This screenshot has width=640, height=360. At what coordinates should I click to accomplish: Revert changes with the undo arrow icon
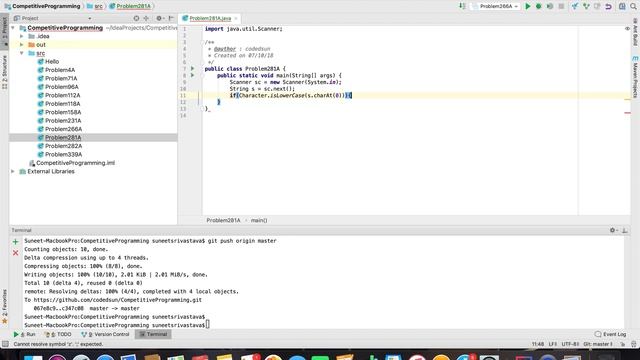[x=608, y=6]
